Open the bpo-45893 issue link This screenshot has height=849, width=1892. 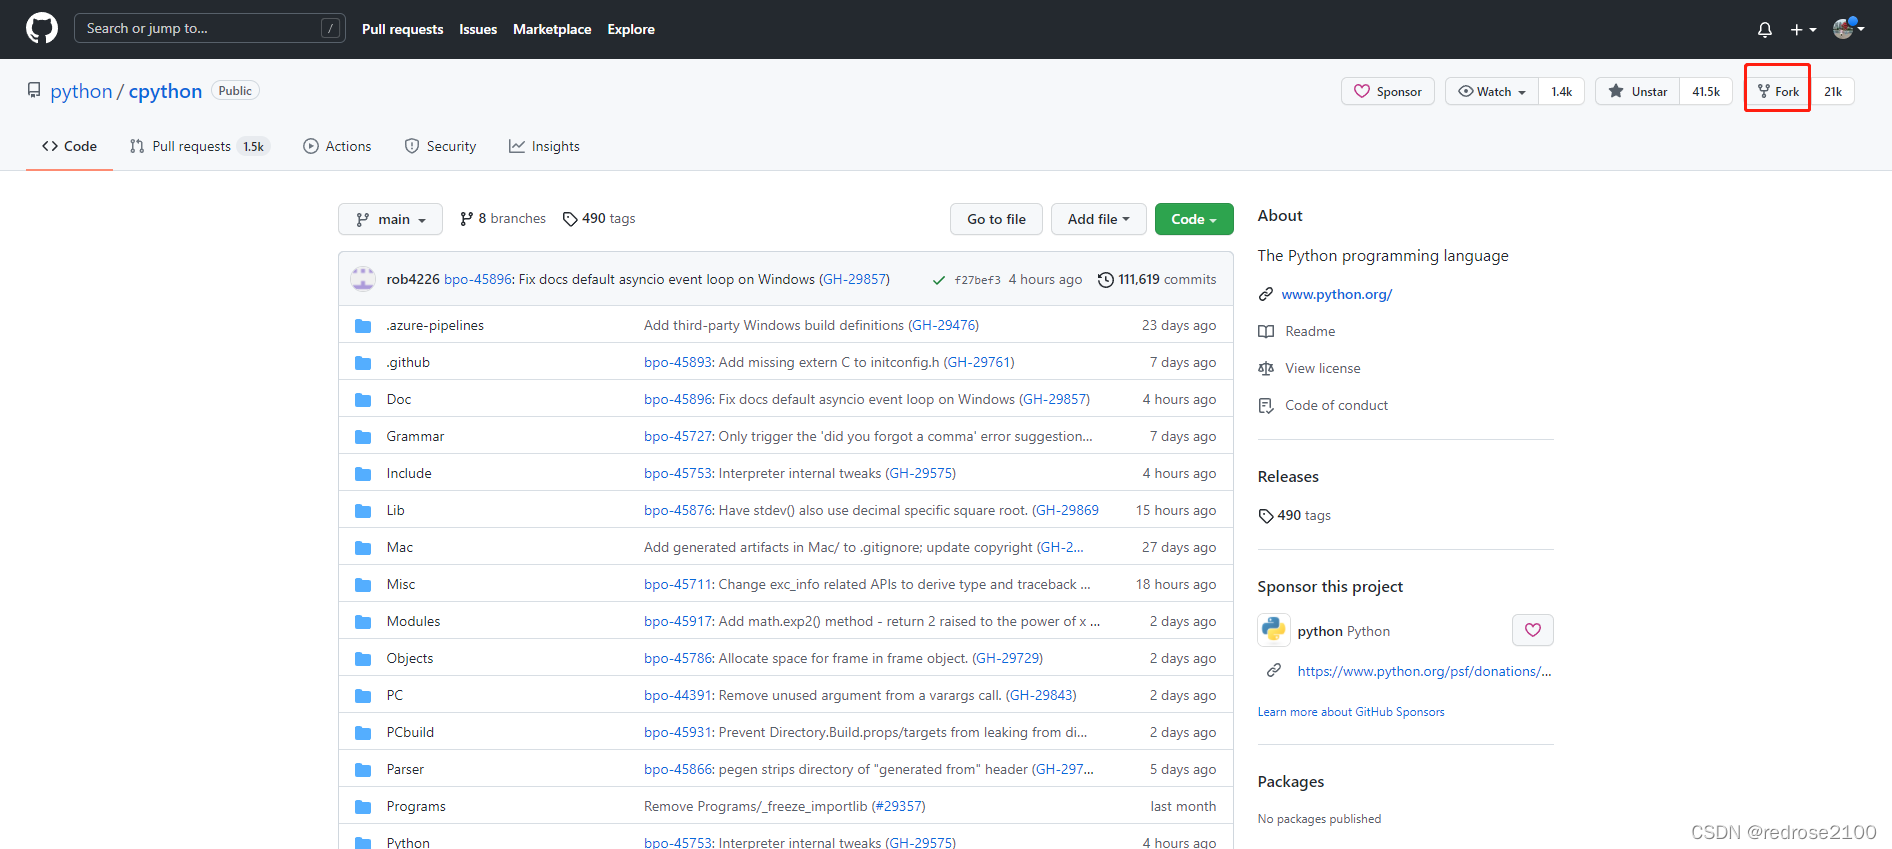pyautogui.click(x=678, y=362)
